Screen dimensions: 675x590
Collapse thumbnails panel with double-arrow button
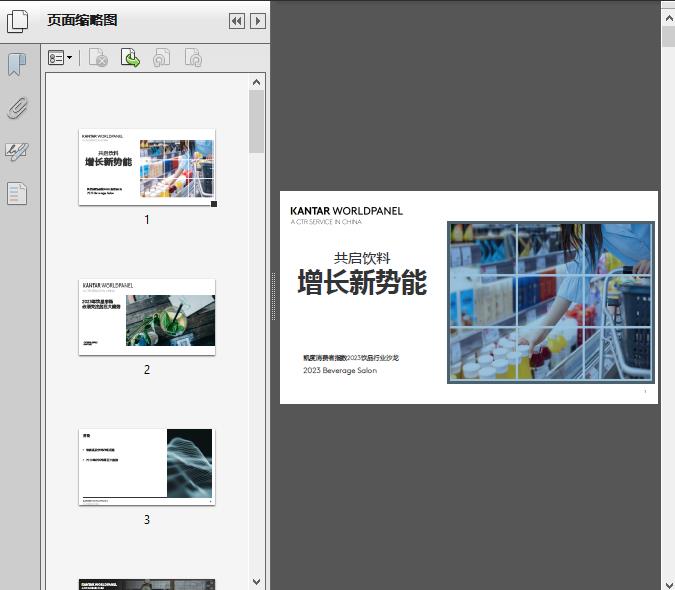coord(237,21)
